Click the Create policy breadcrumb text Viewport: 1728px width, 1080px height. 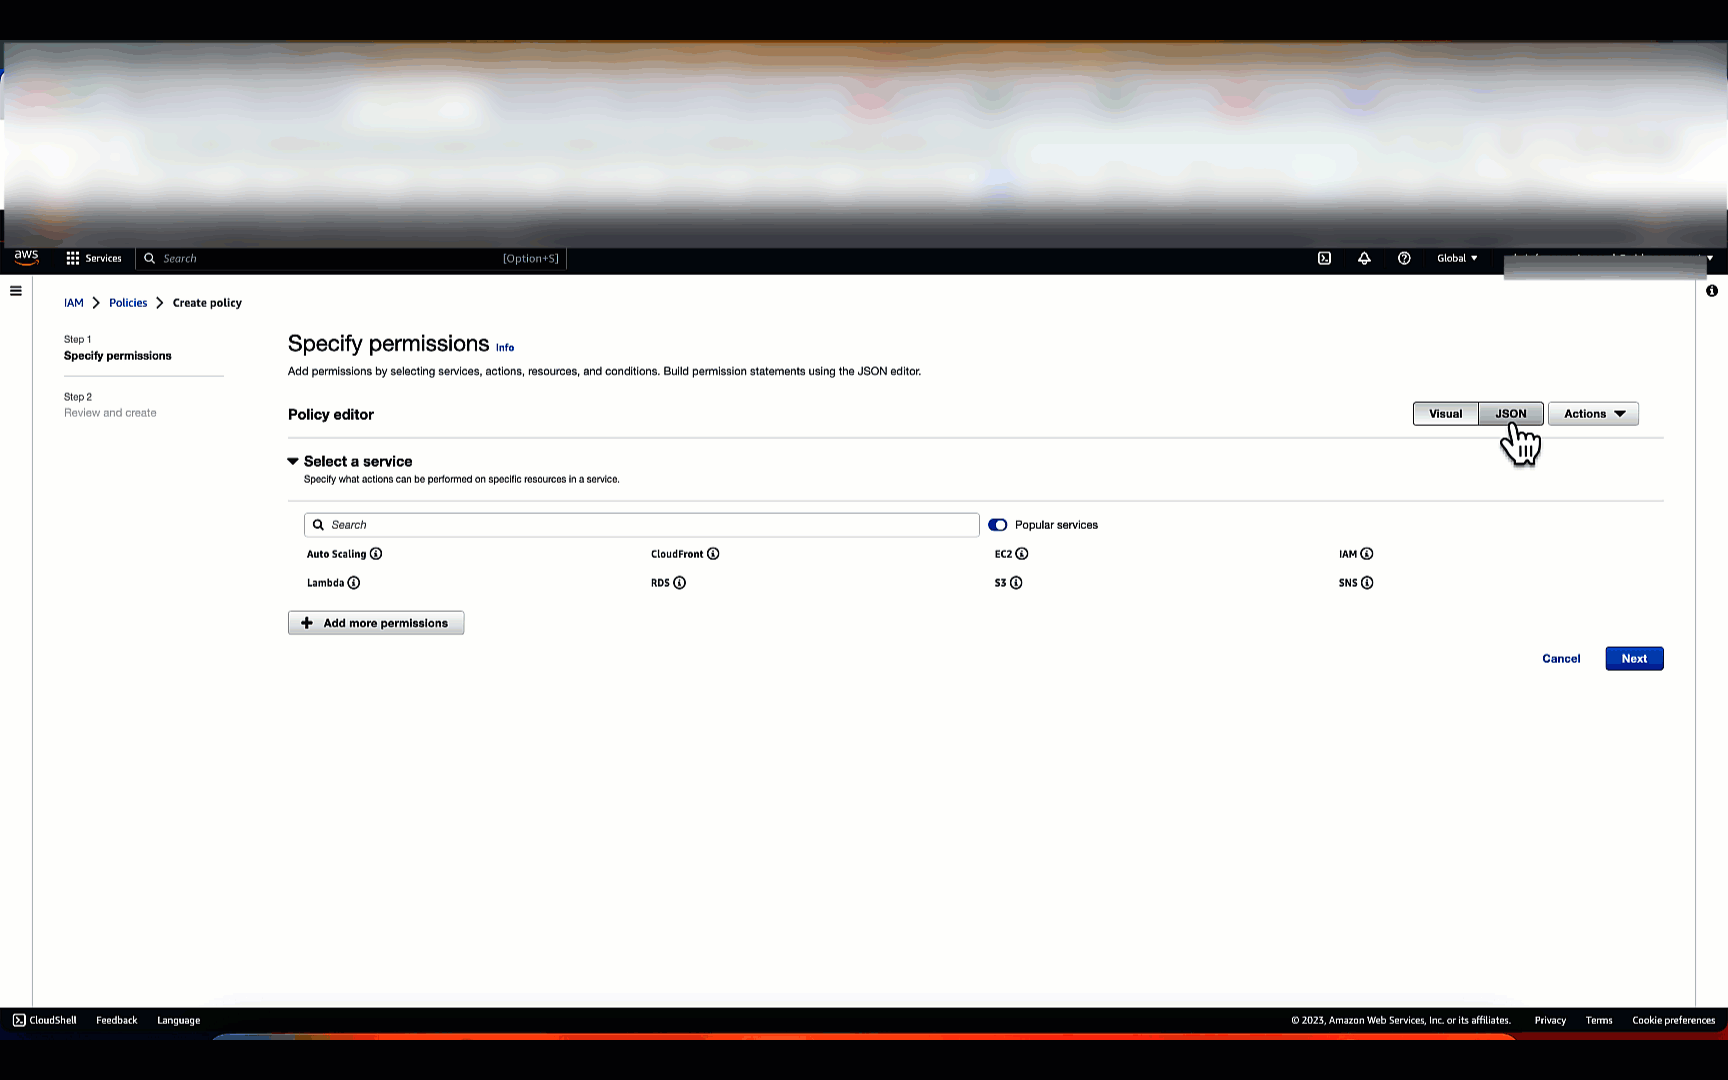click(207, 303)
